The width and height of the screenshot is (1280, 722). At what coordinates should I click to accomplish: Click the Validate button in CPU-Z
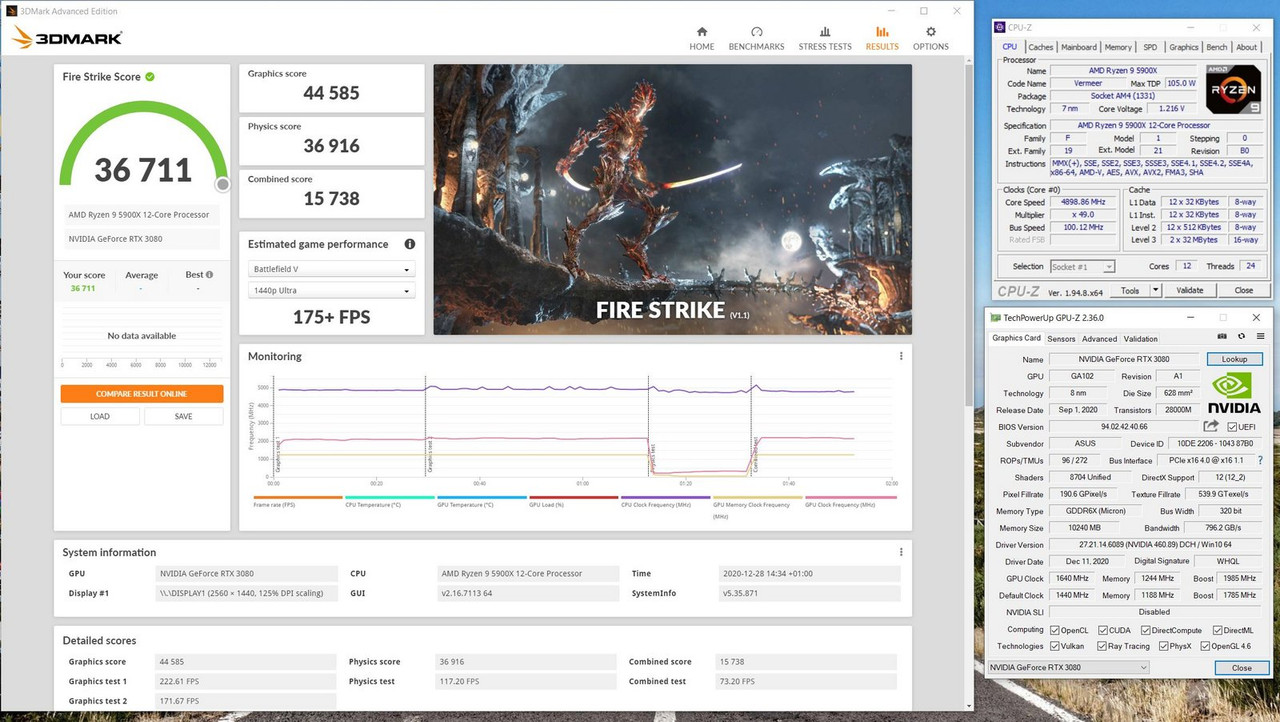pos(1190,290)
